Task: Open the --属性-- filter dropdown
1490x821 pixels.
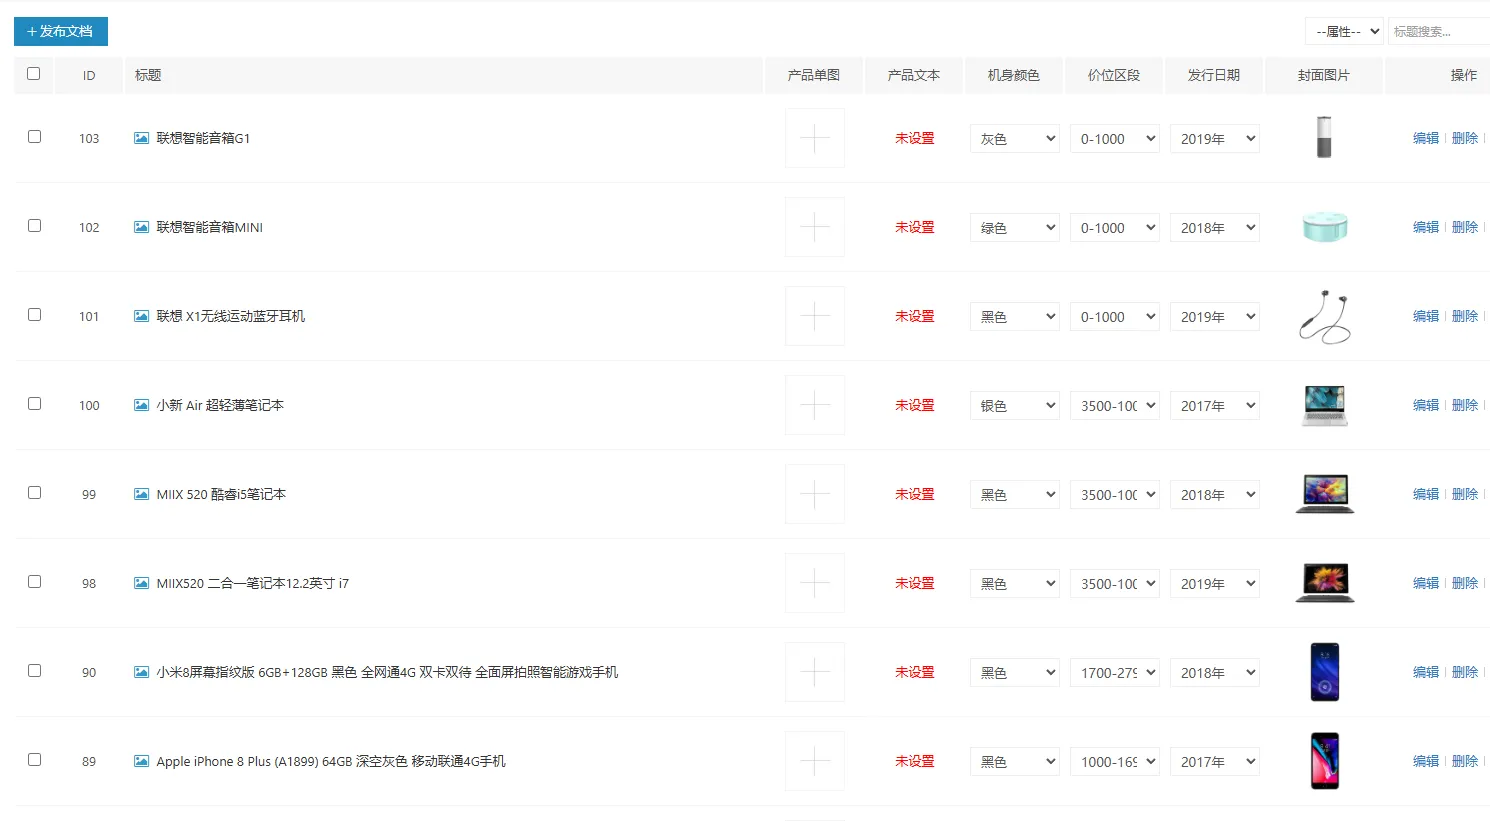Action: click(1344, 31)
